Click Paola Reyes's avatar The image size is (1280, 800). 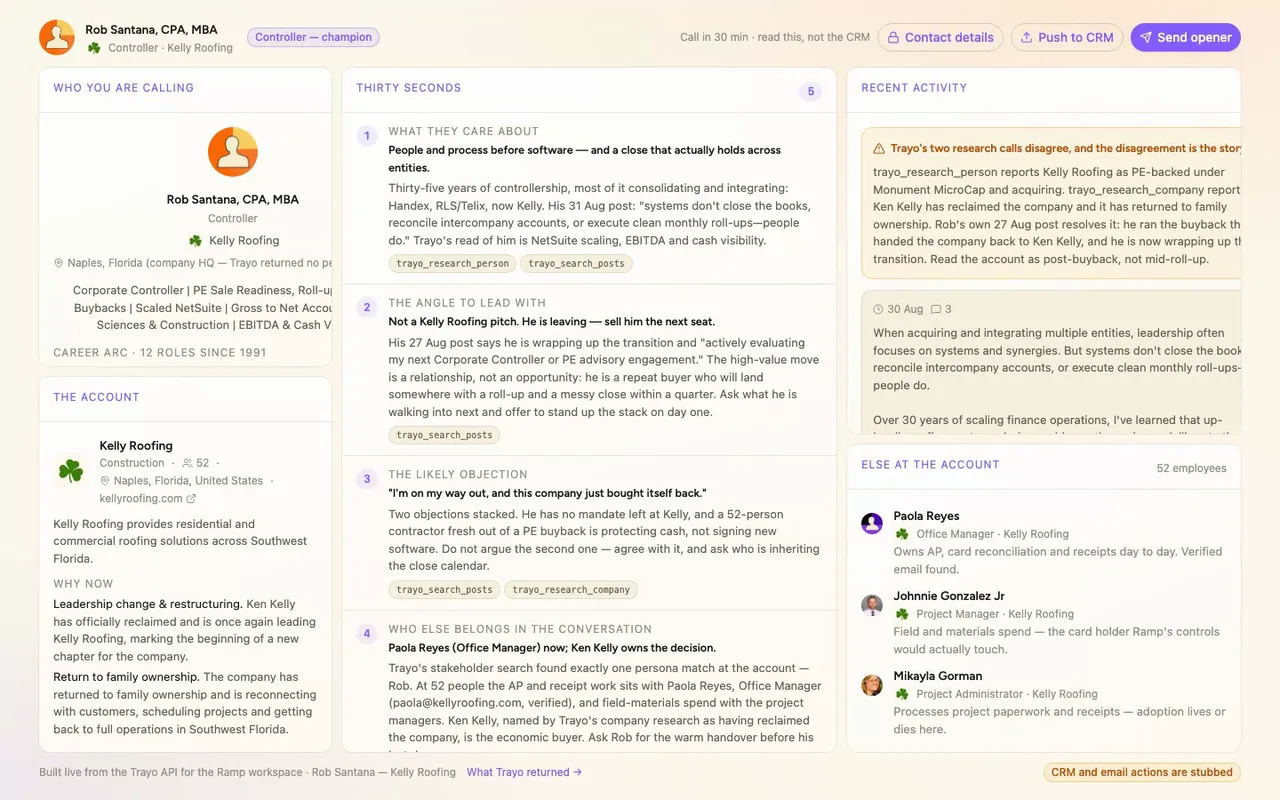pos(872,524)
